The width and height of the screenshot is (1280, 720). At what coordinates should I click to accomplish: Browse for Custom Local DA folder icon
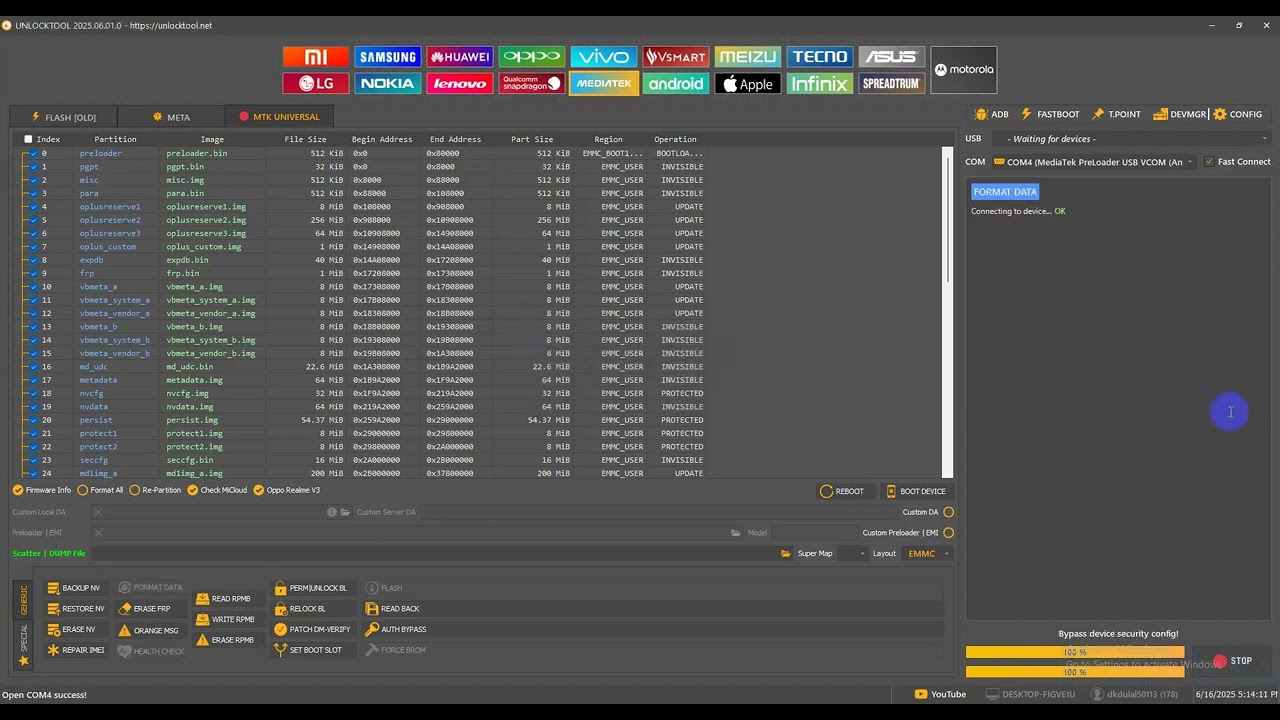click(345, 512)
